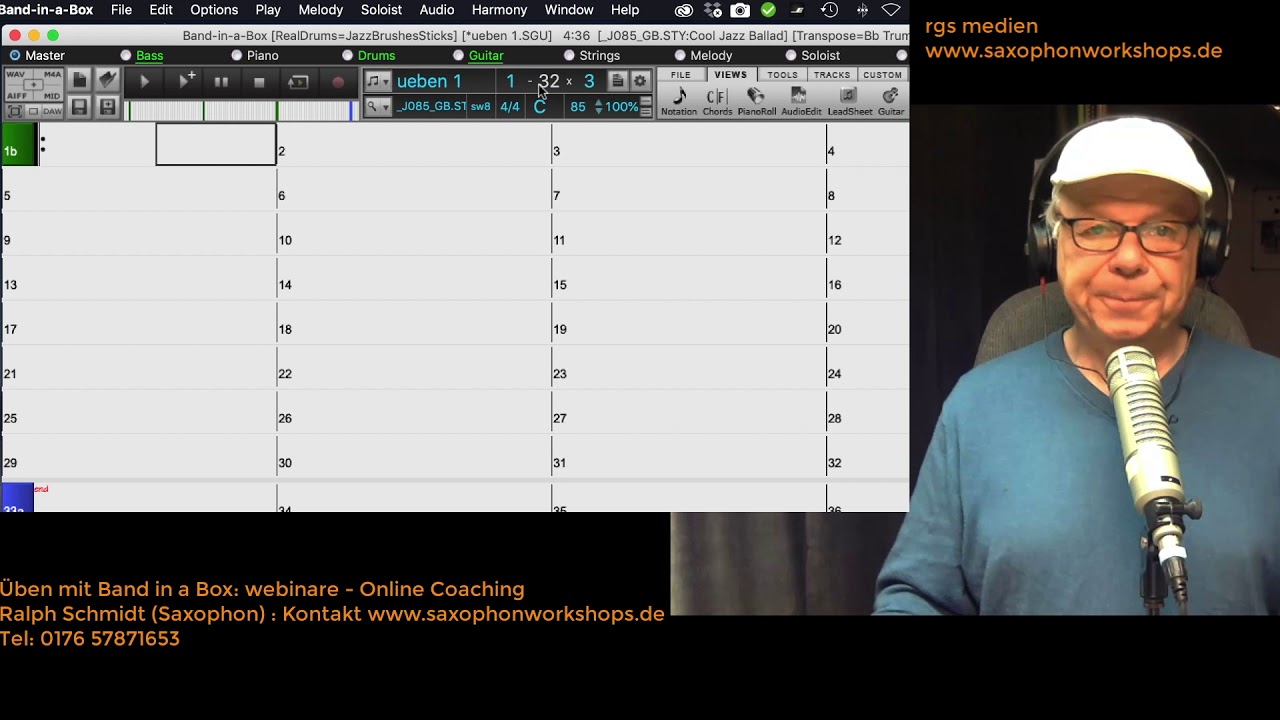Open AudioEdit window
Screen dimensions: 1280x720
click(800, 100)
